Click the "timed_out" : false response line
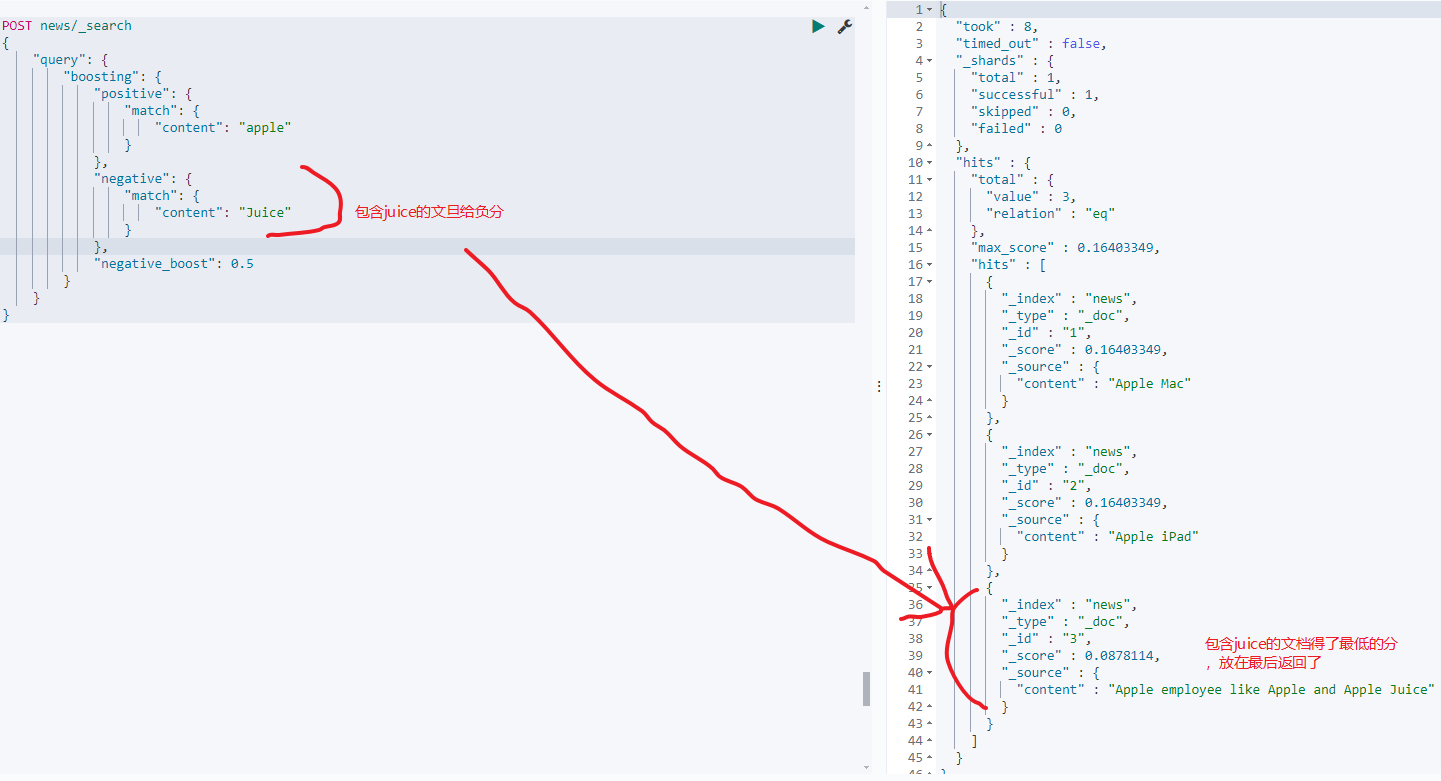Viewport: 1441px width, 781px height. (1031, 44)
